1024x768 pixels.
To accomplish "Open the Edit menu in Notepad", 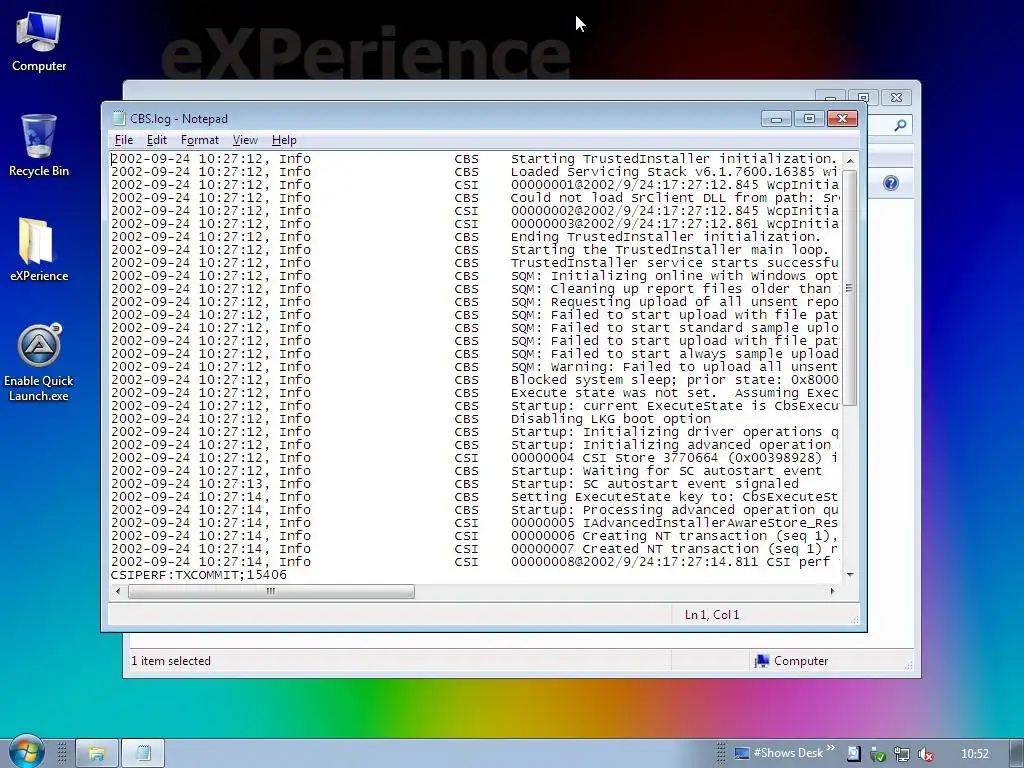I will (156, 140).
